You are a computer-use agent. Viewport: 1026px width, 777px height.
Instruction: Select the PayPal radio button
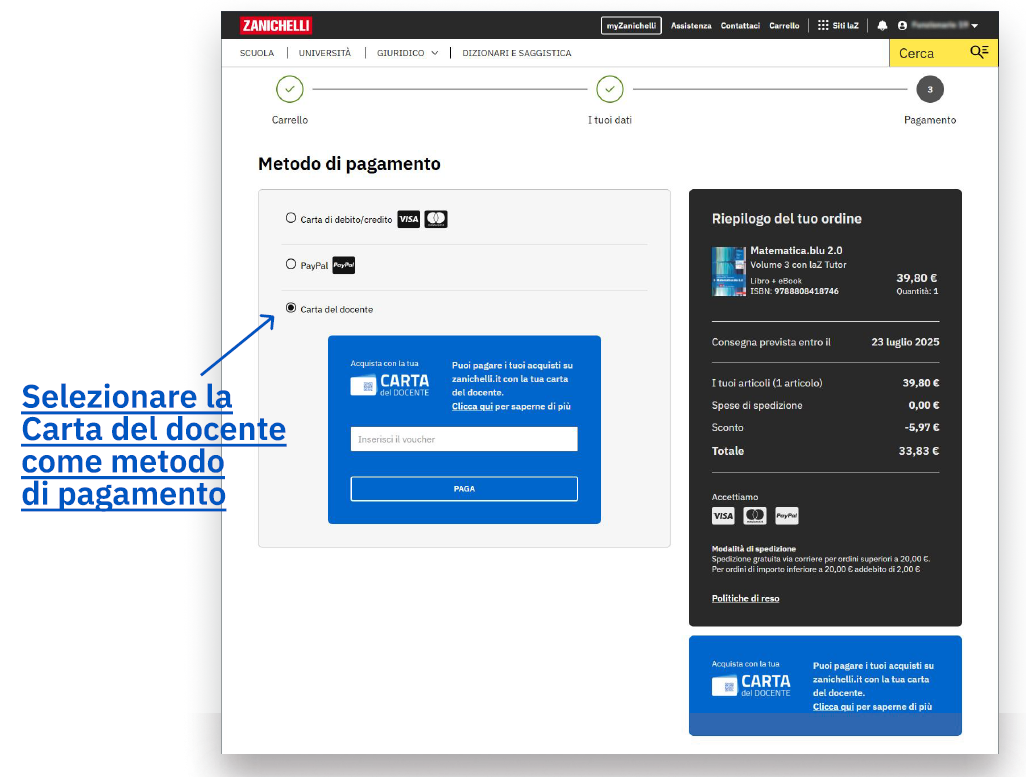tap(291, 264)
